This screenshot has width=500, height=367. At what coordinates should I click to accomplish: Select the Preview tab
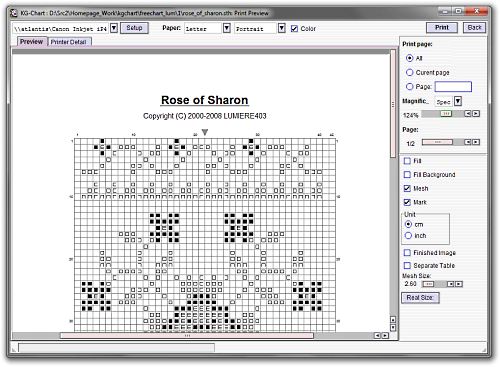coord(31,42)
